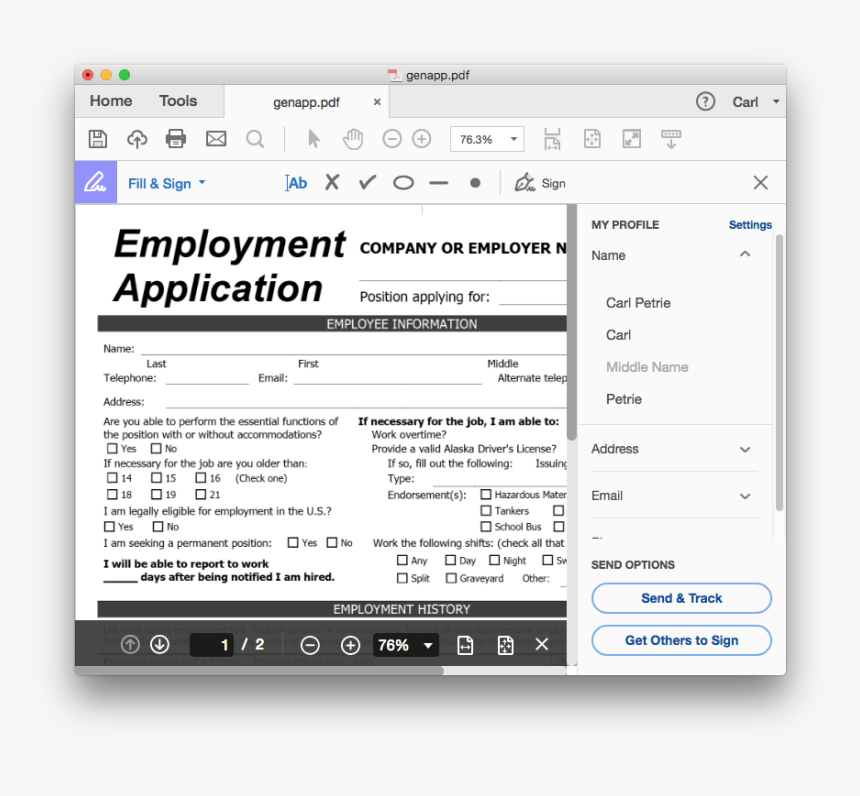Click the page number input field
The width and height of the screenshot is (860, 796).
pos(211,645)
